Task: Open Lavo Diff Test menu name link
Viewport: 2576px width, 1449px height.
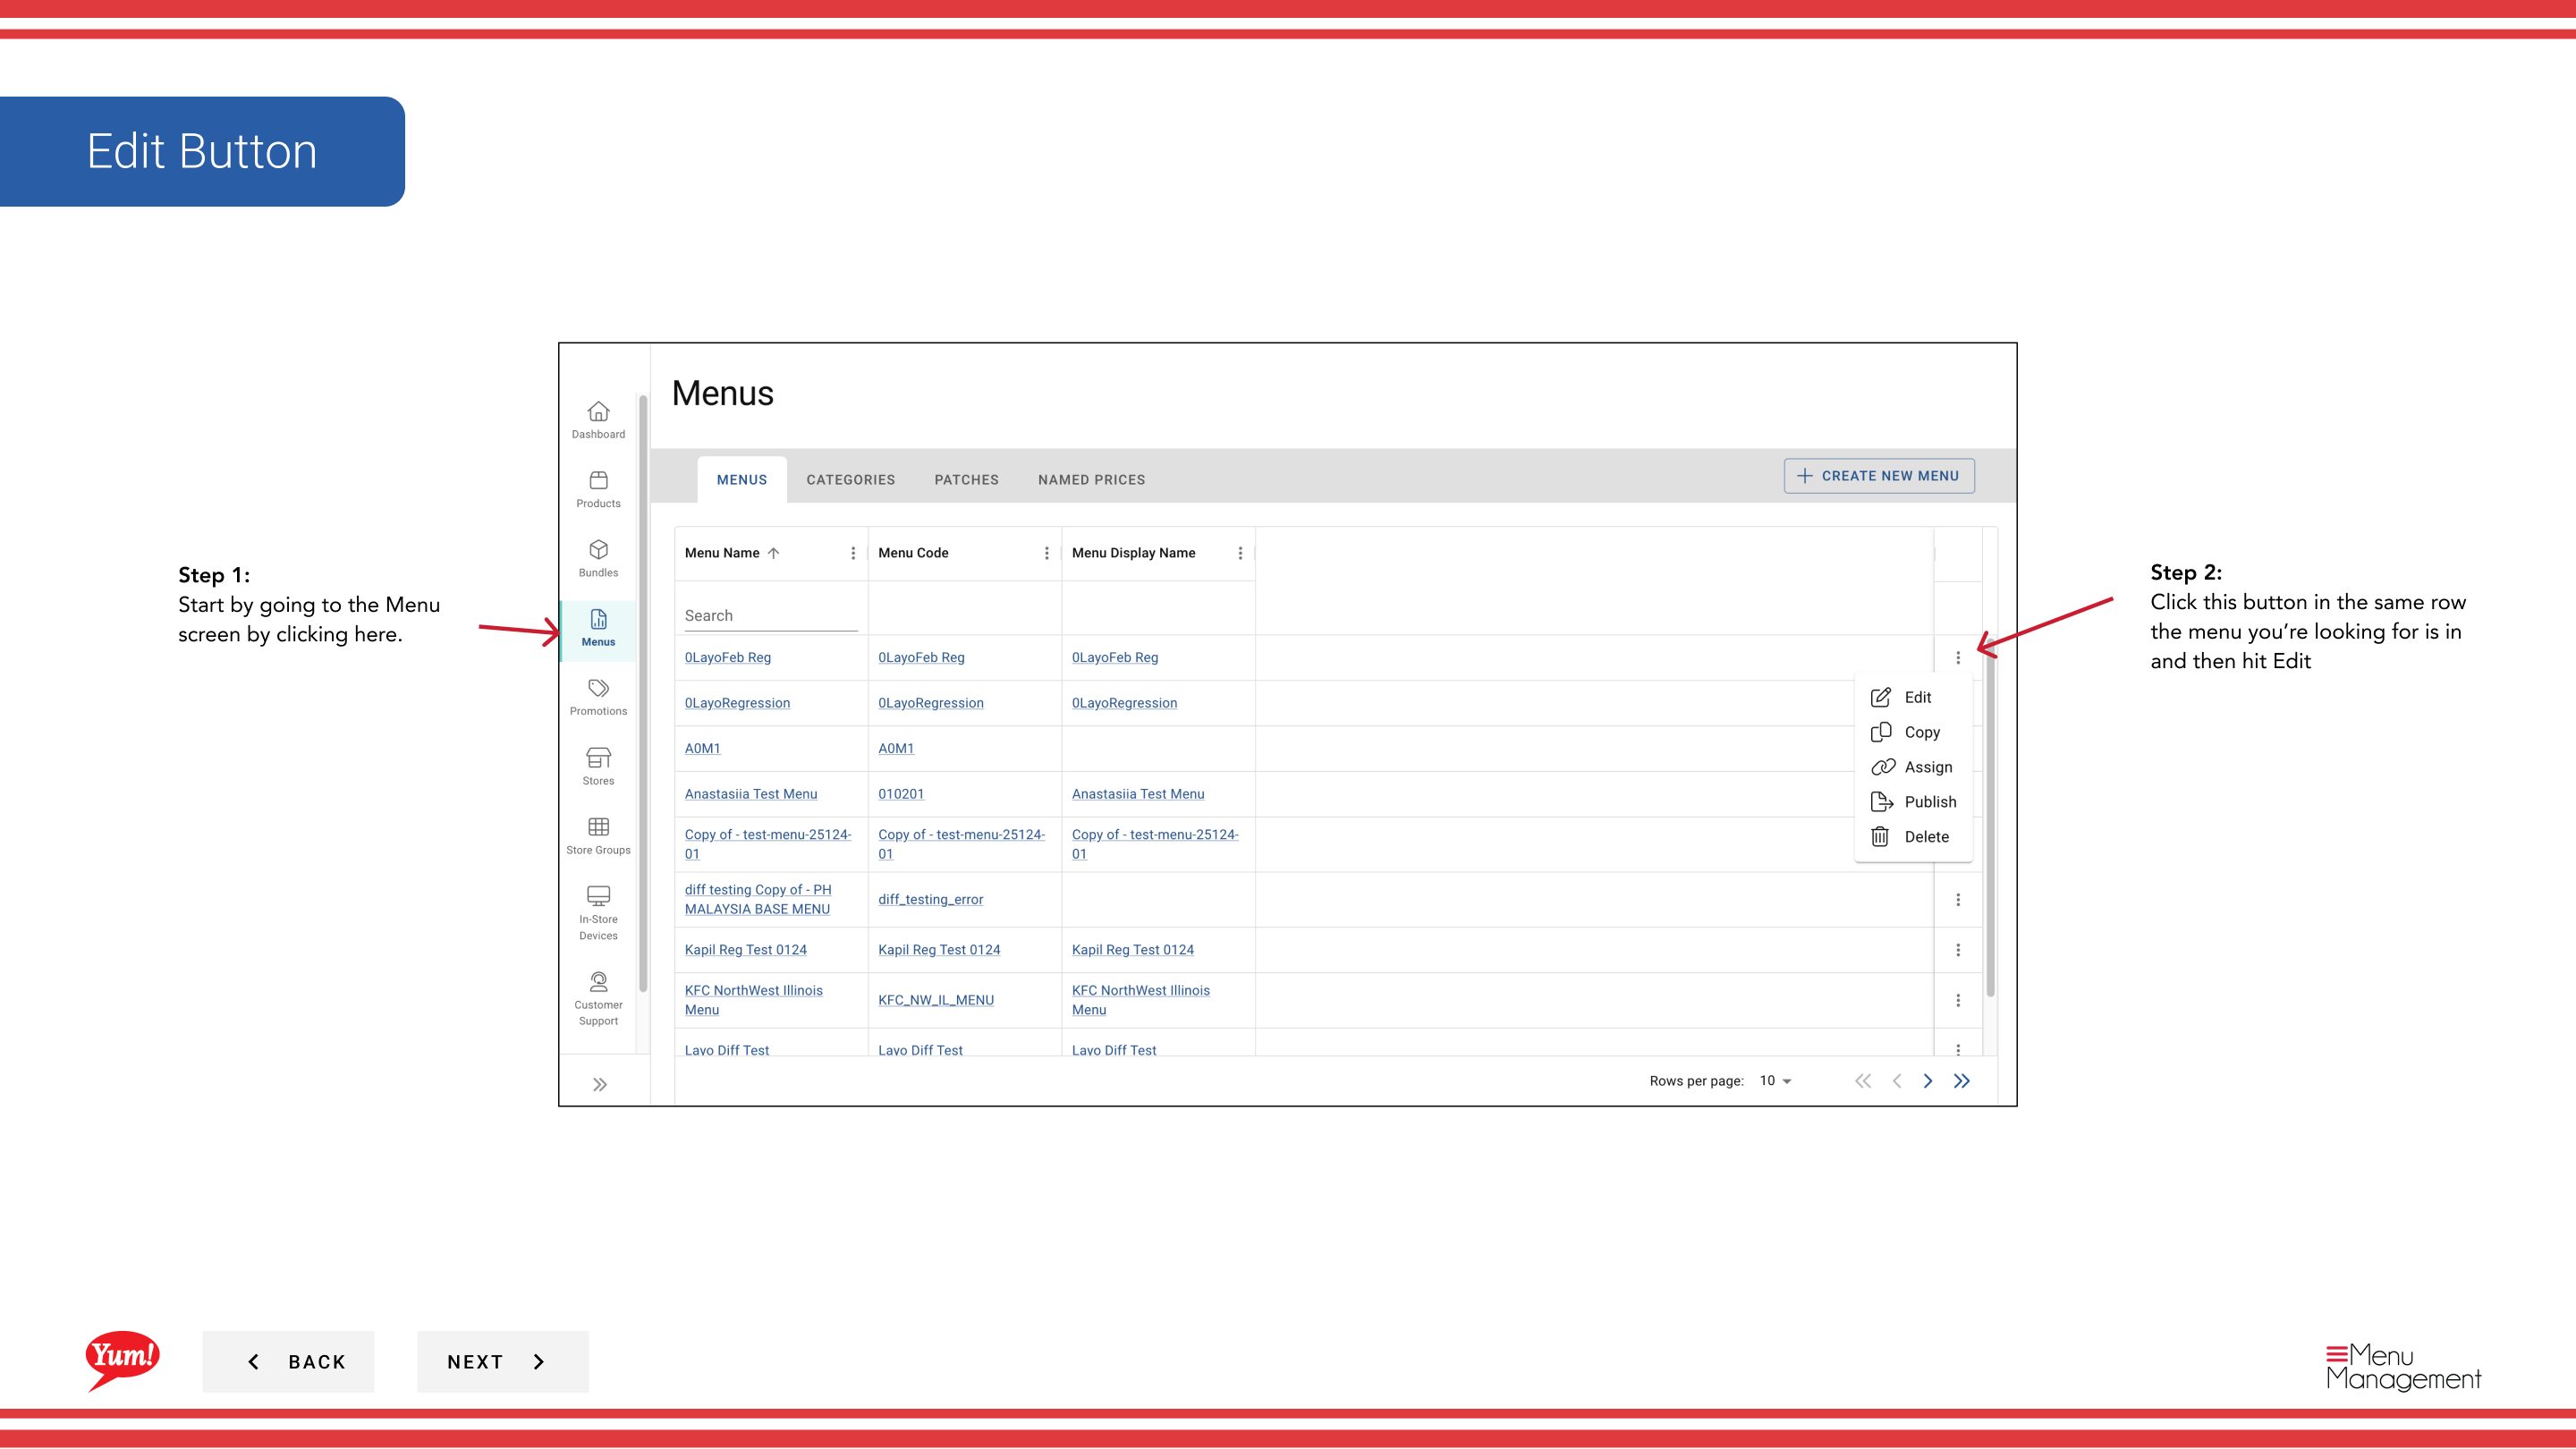Action: click(727, 1050)
